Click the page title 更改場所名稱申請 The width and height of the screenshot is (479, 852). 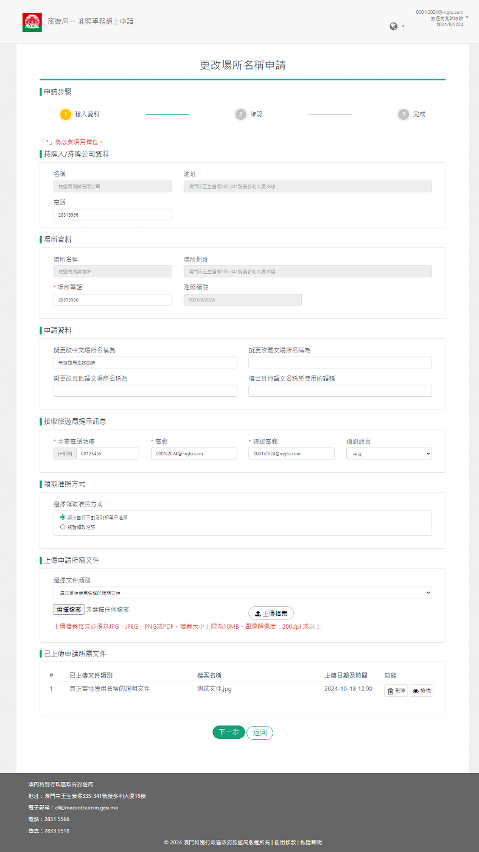coord(243,65)
